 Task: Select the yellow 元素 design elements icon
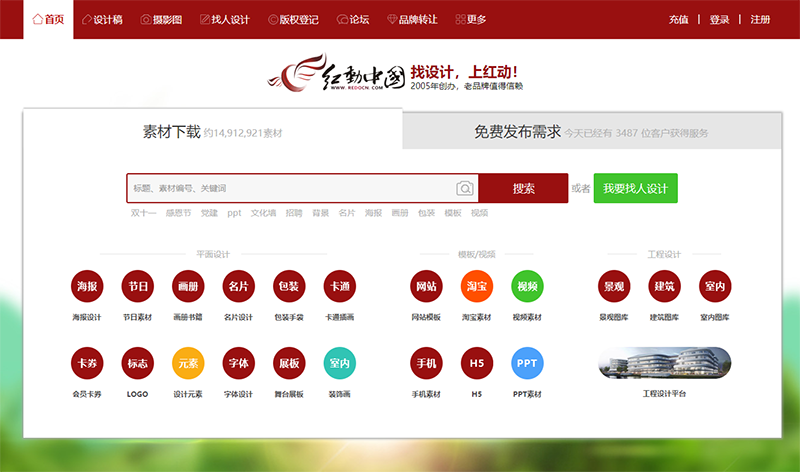pyautogui.click(x=188, y=363)
